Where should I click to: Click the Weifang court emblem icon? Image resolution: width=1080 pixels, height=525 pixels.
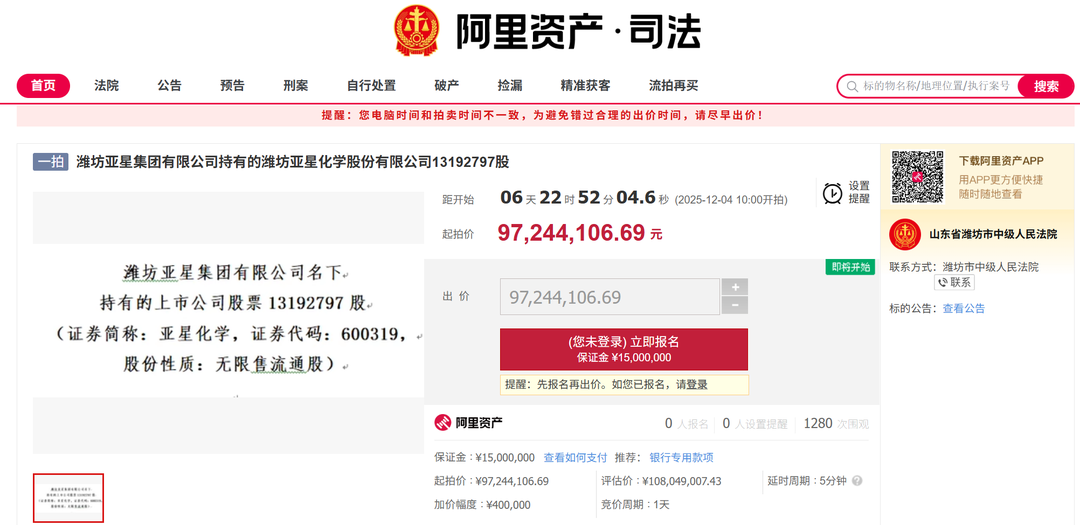click(905, 235)
